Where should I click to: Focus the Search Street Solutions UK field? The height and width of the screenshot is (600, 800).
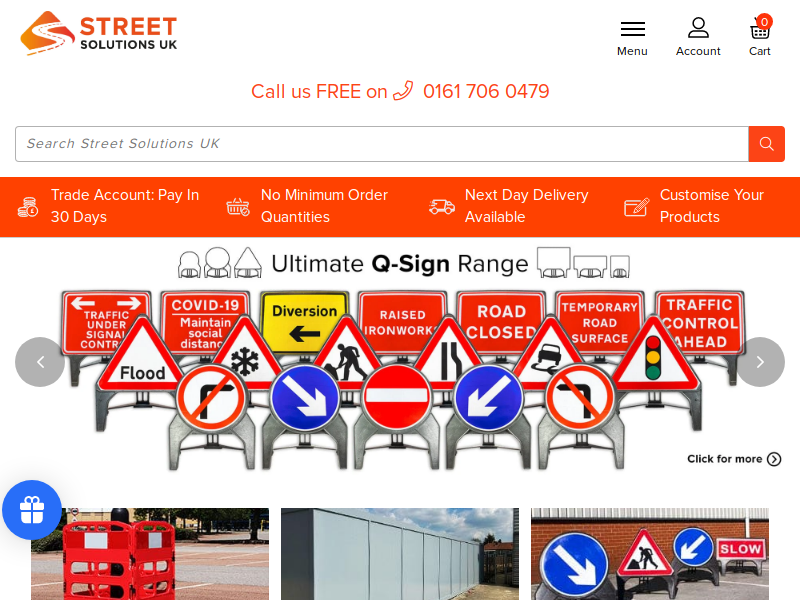point(382,144)
